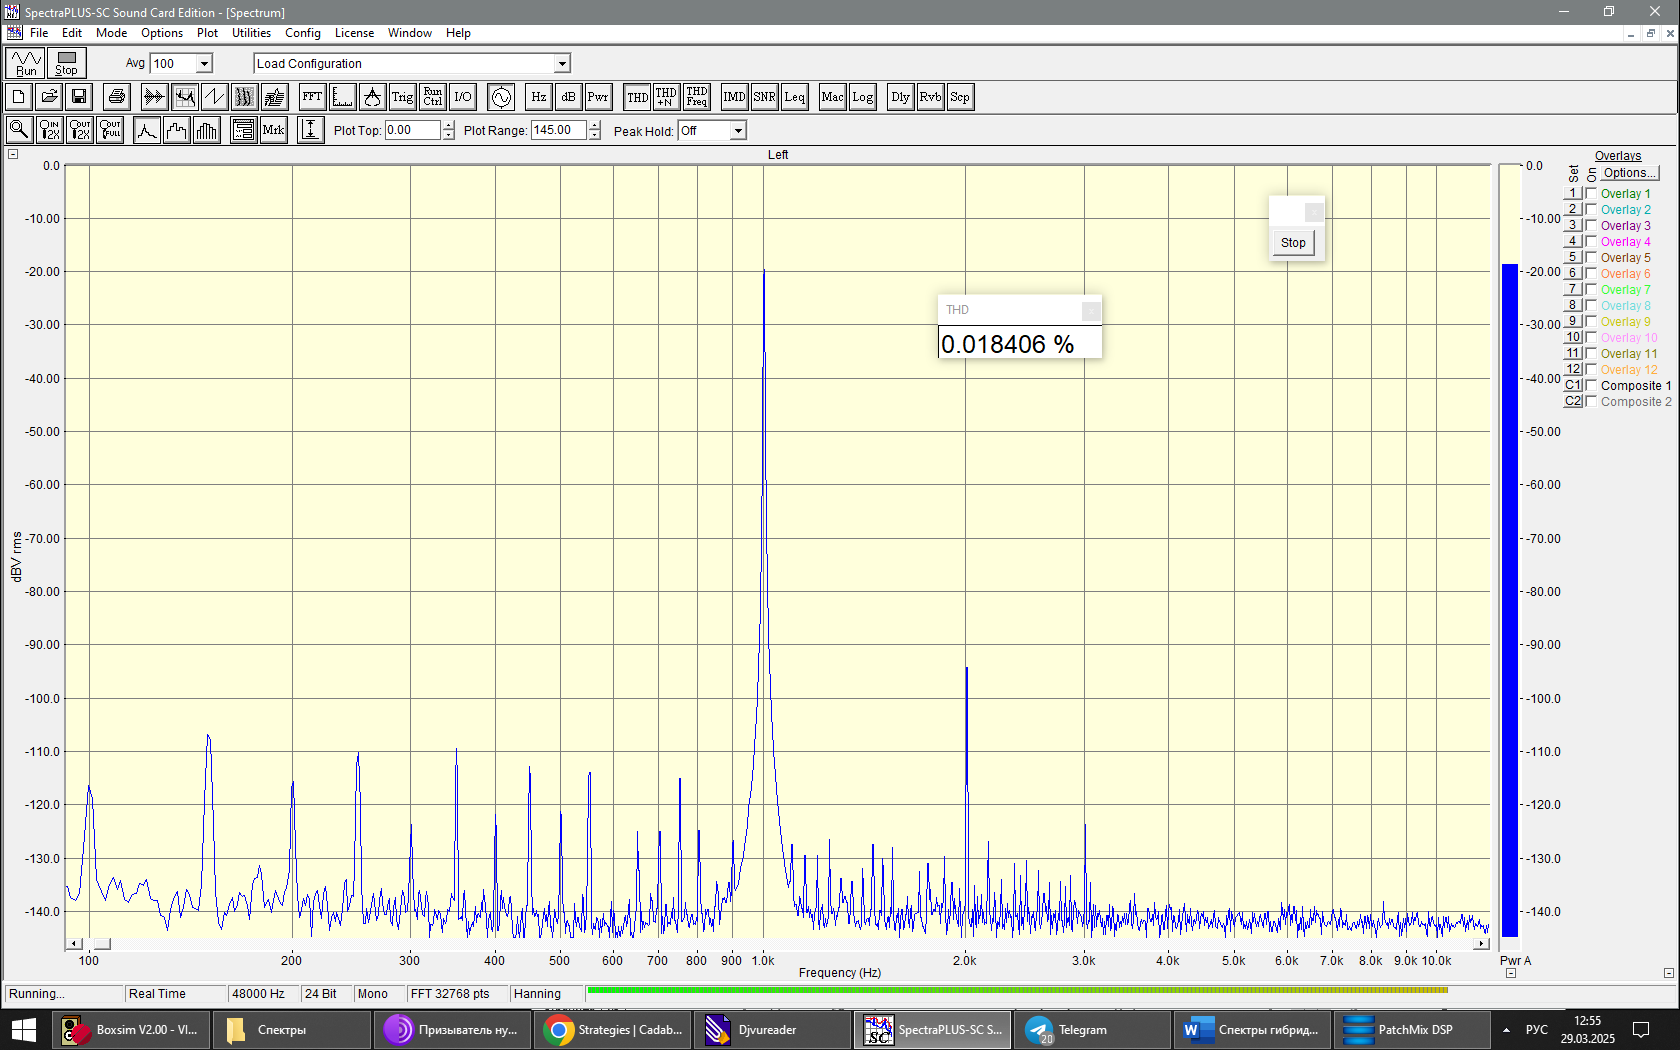This screenshot has height=1050, width=1680.
Task: Click Set button 1 for Overlay 1
Action: [x=1573, y=193]
